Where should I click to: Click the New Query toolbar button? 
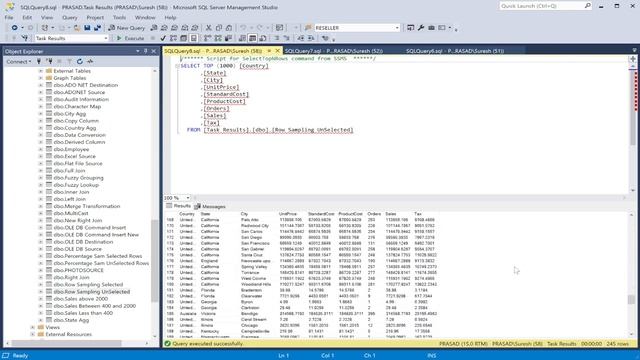click(127, 28)
